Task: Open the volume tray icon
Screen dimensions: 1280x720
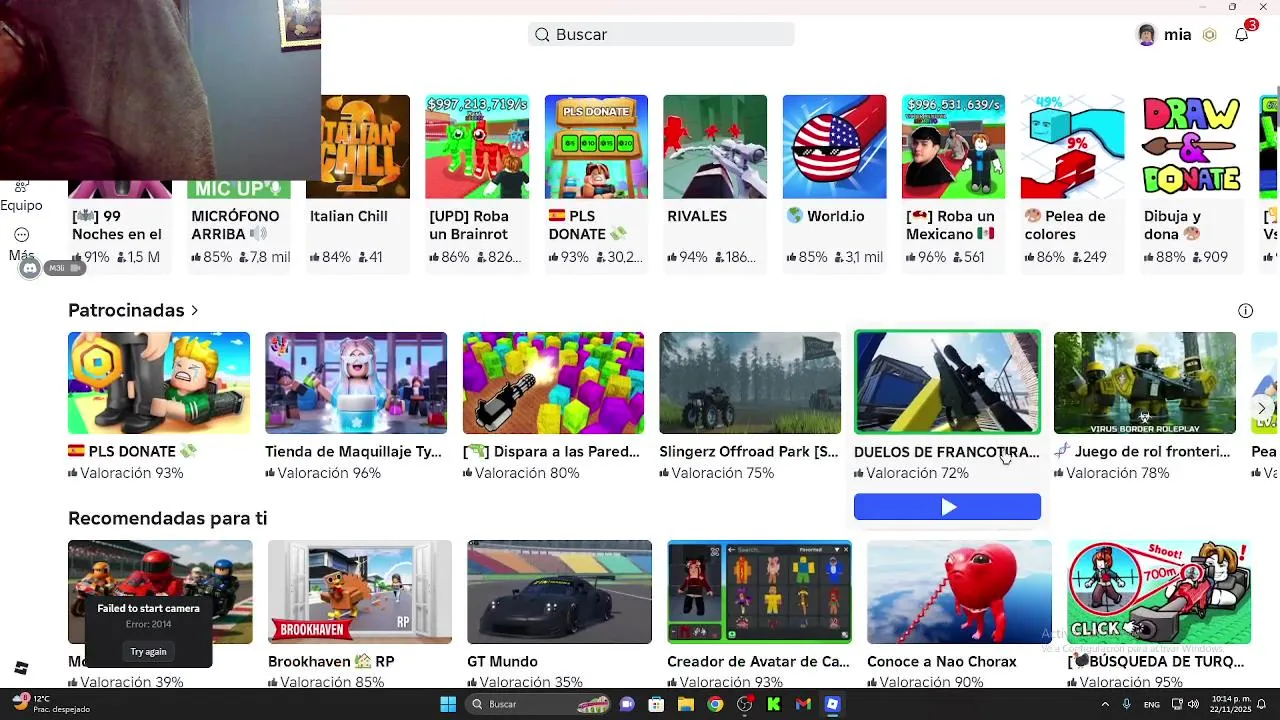Action: (1195, 704)
